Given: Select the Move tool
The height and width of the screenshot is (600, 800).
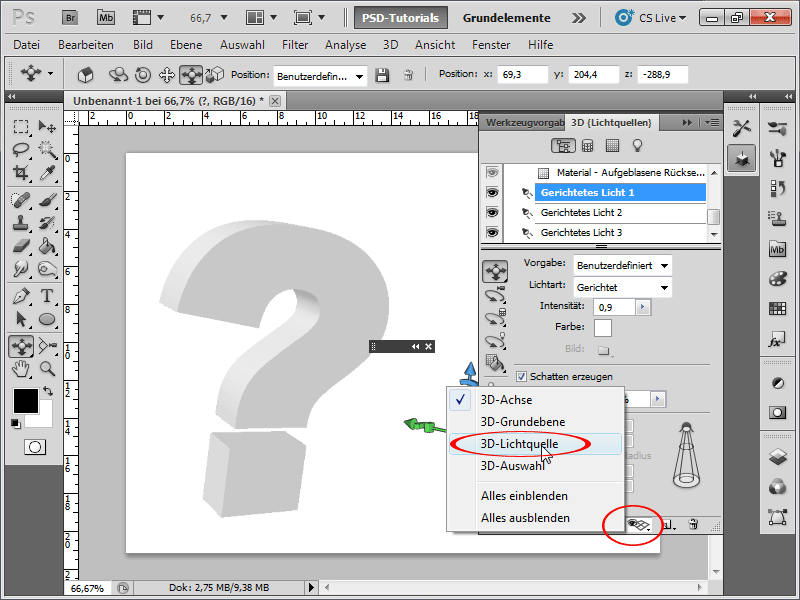Looking at the screenshot, I should [47, 126].
